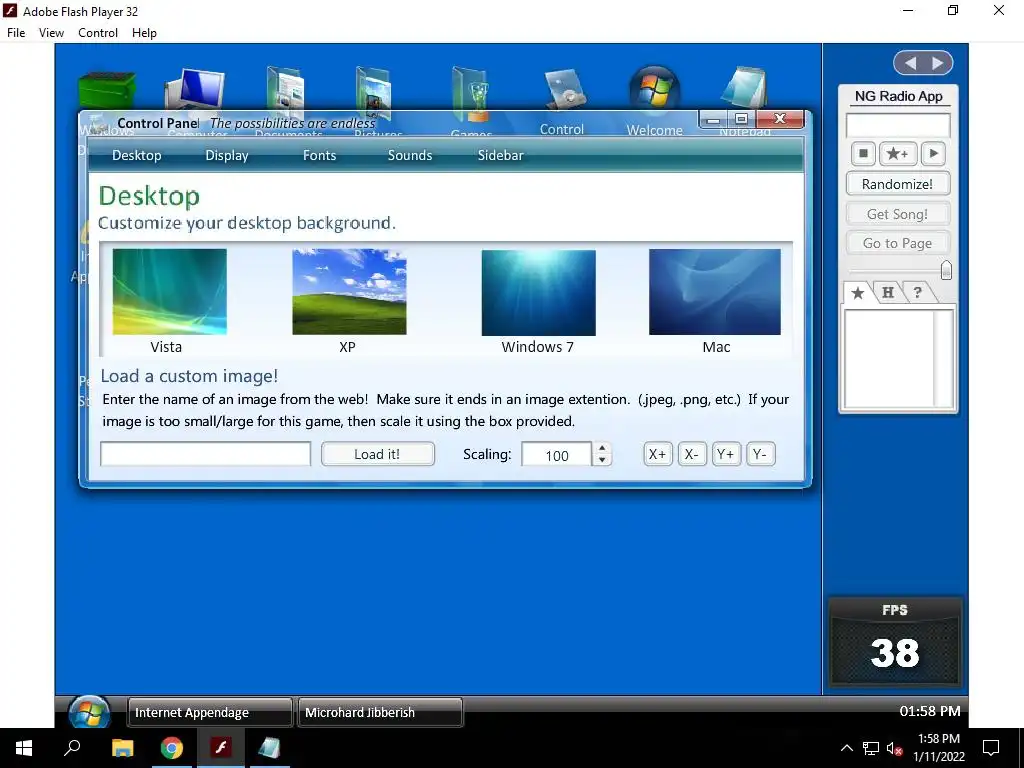
Task: Click the Randomize! button
Action: pos(897,184)
